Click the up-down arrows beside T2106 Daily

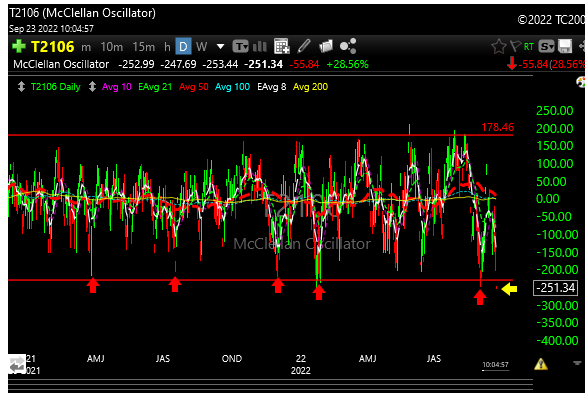pyautogui.click(x=21, y=87)
